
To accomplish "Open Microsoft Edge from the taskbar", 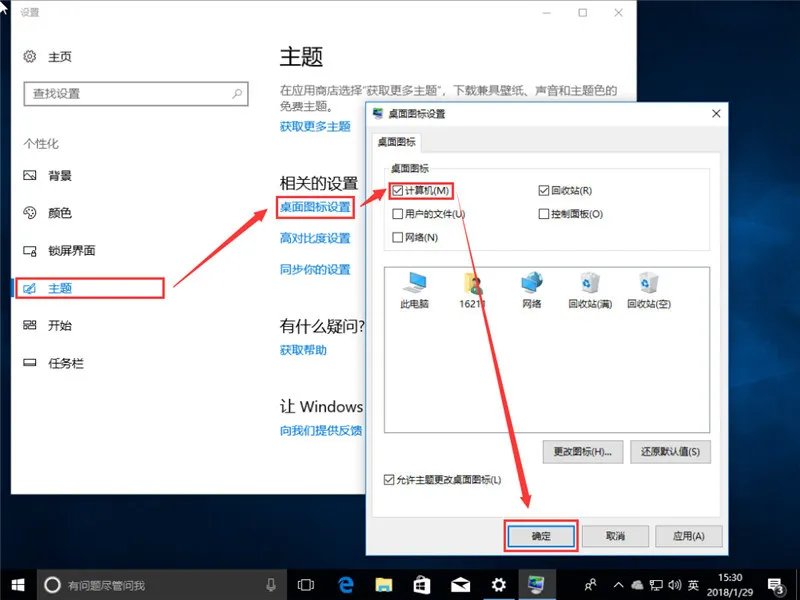I will click(346, 583).
